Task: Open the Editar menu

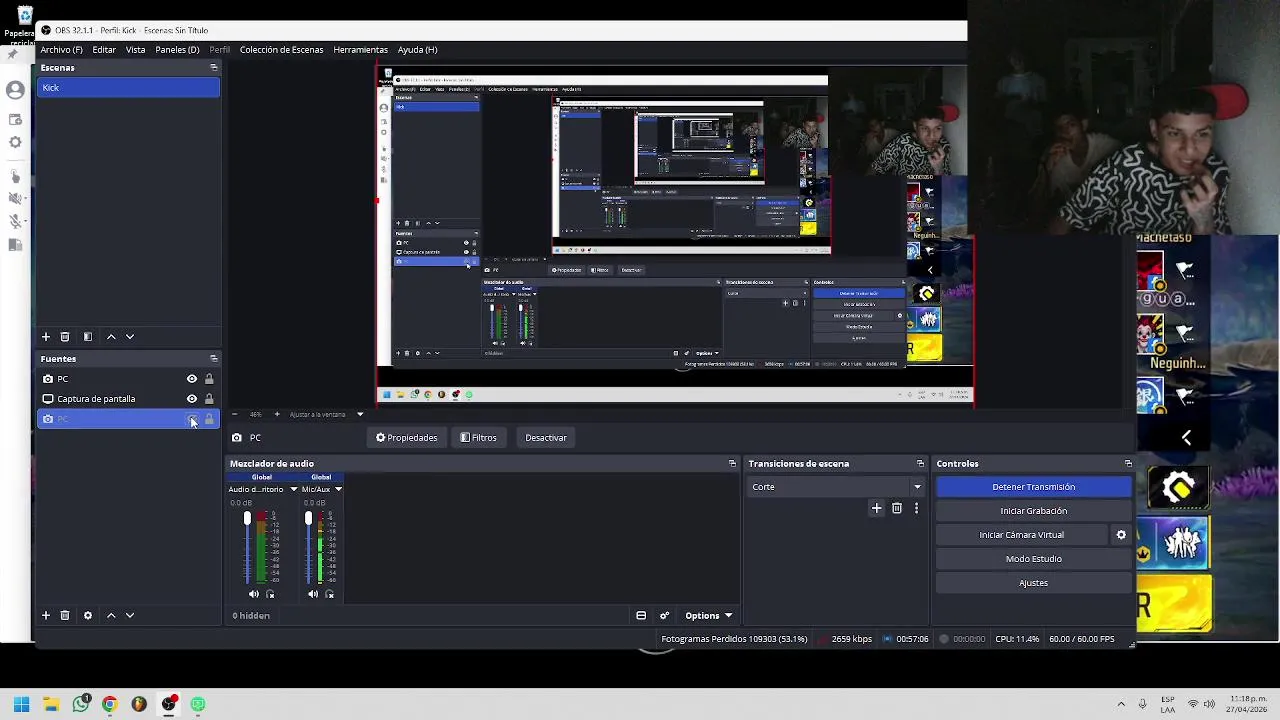Action: [105, 50]
